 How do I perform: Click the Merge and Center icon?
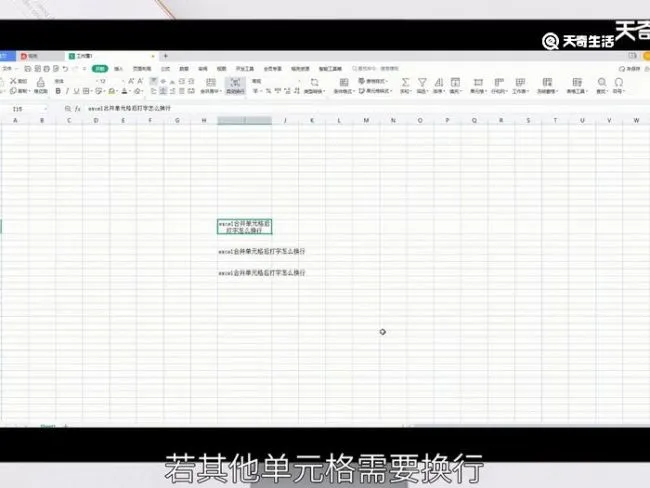211,85
